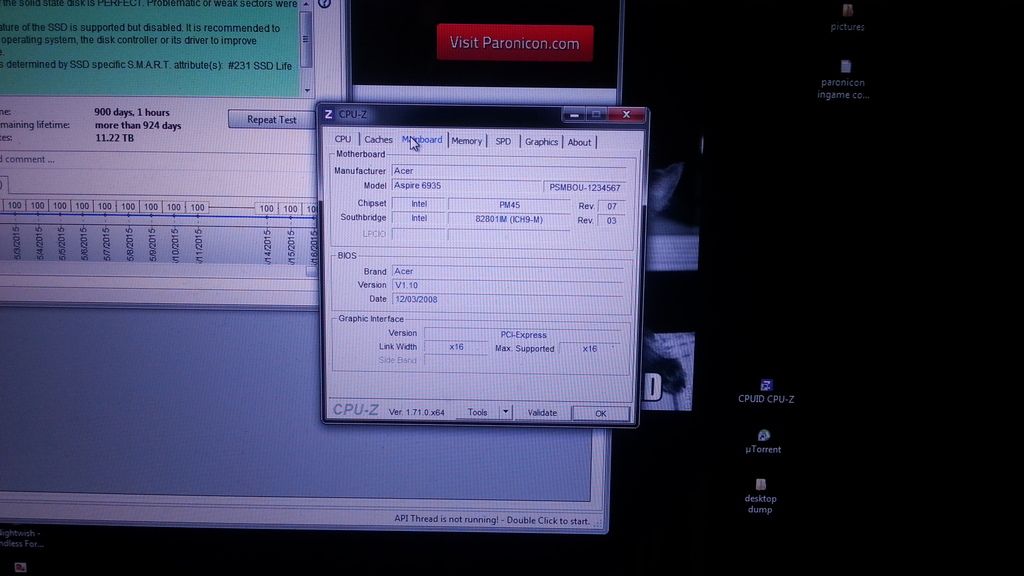Viewport: 1024px width, 576px height.
Task: Click the Repeat Test button
Action: click(272, 120)
